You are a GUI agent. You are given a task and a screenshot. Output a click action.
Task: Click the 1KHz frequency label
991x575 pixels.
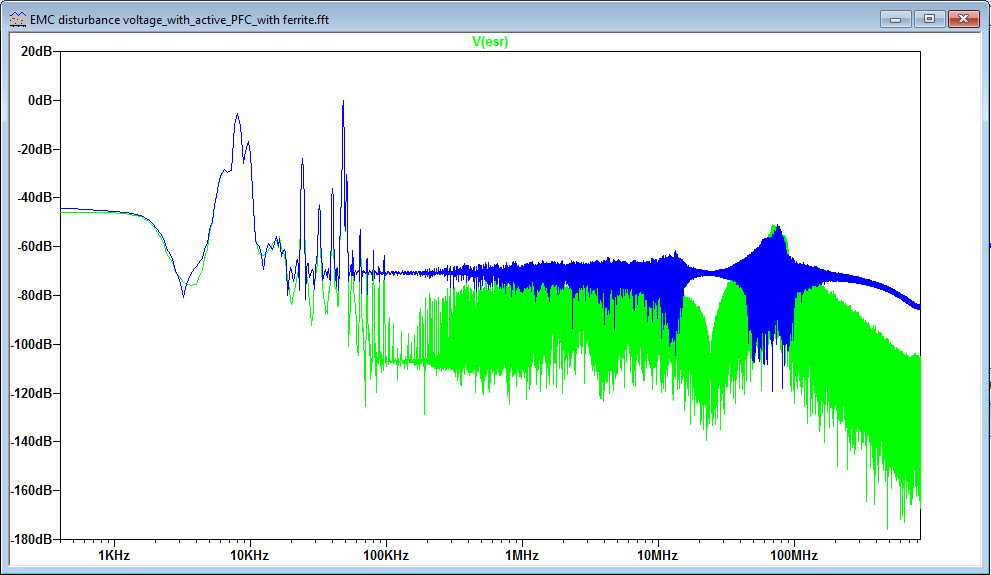pos(114,555)
